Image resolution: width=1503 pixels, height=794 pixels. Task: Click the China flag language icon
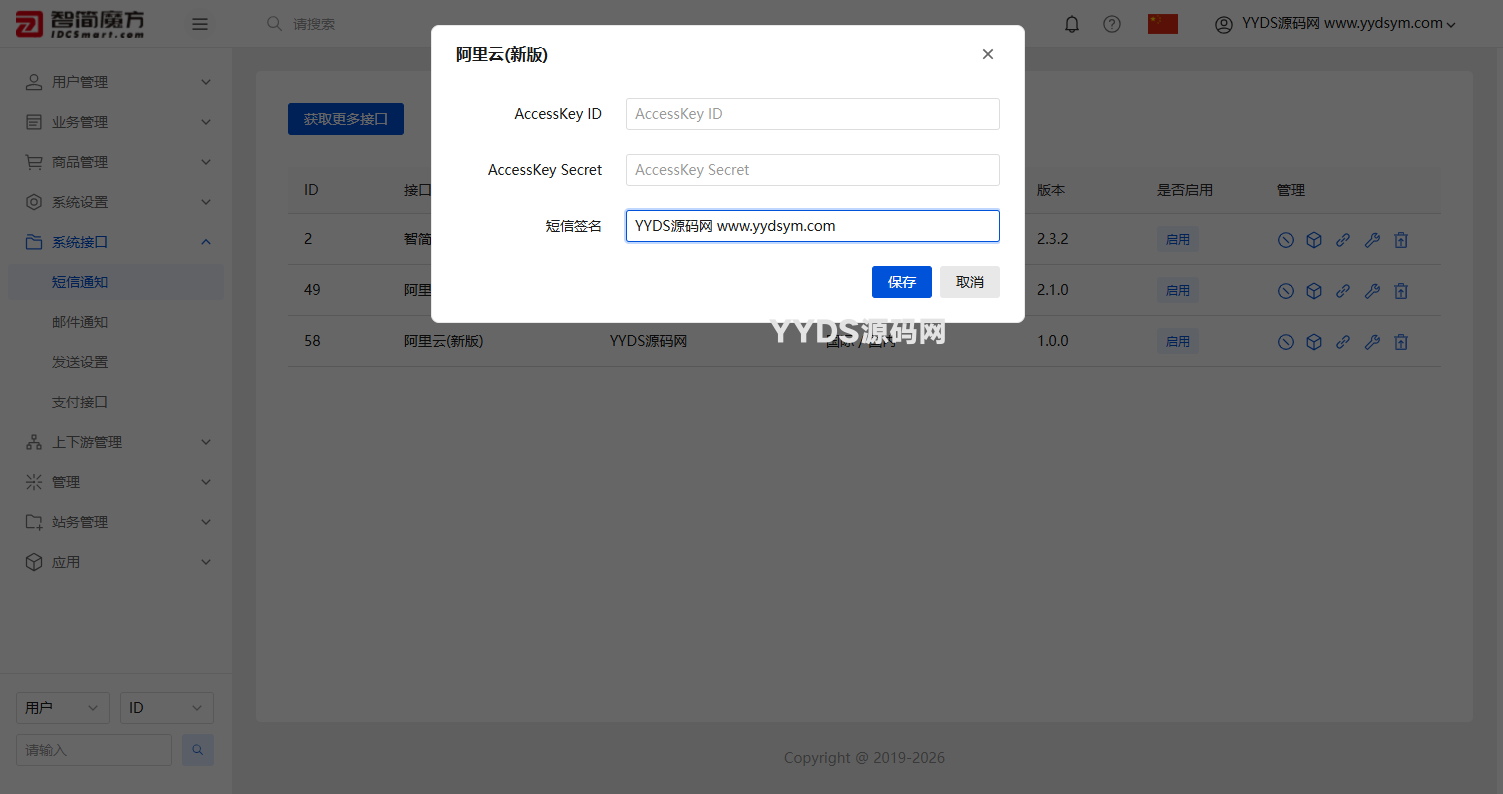pyautogui.click(x=1162, y=22)
